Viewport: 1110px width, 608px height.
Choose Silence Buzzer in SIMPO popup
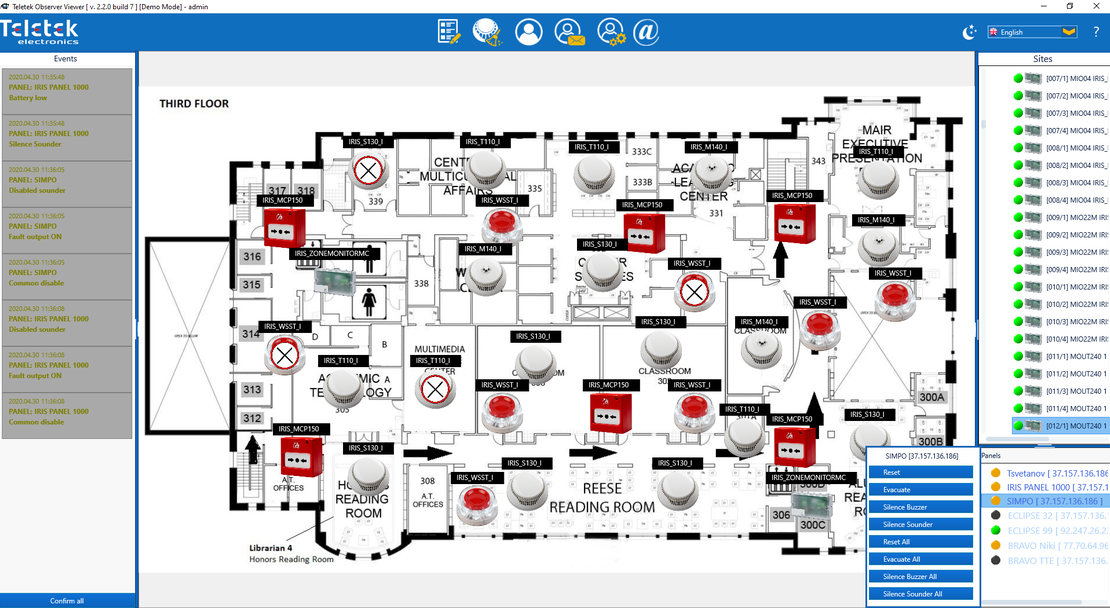tap(921, 507)
